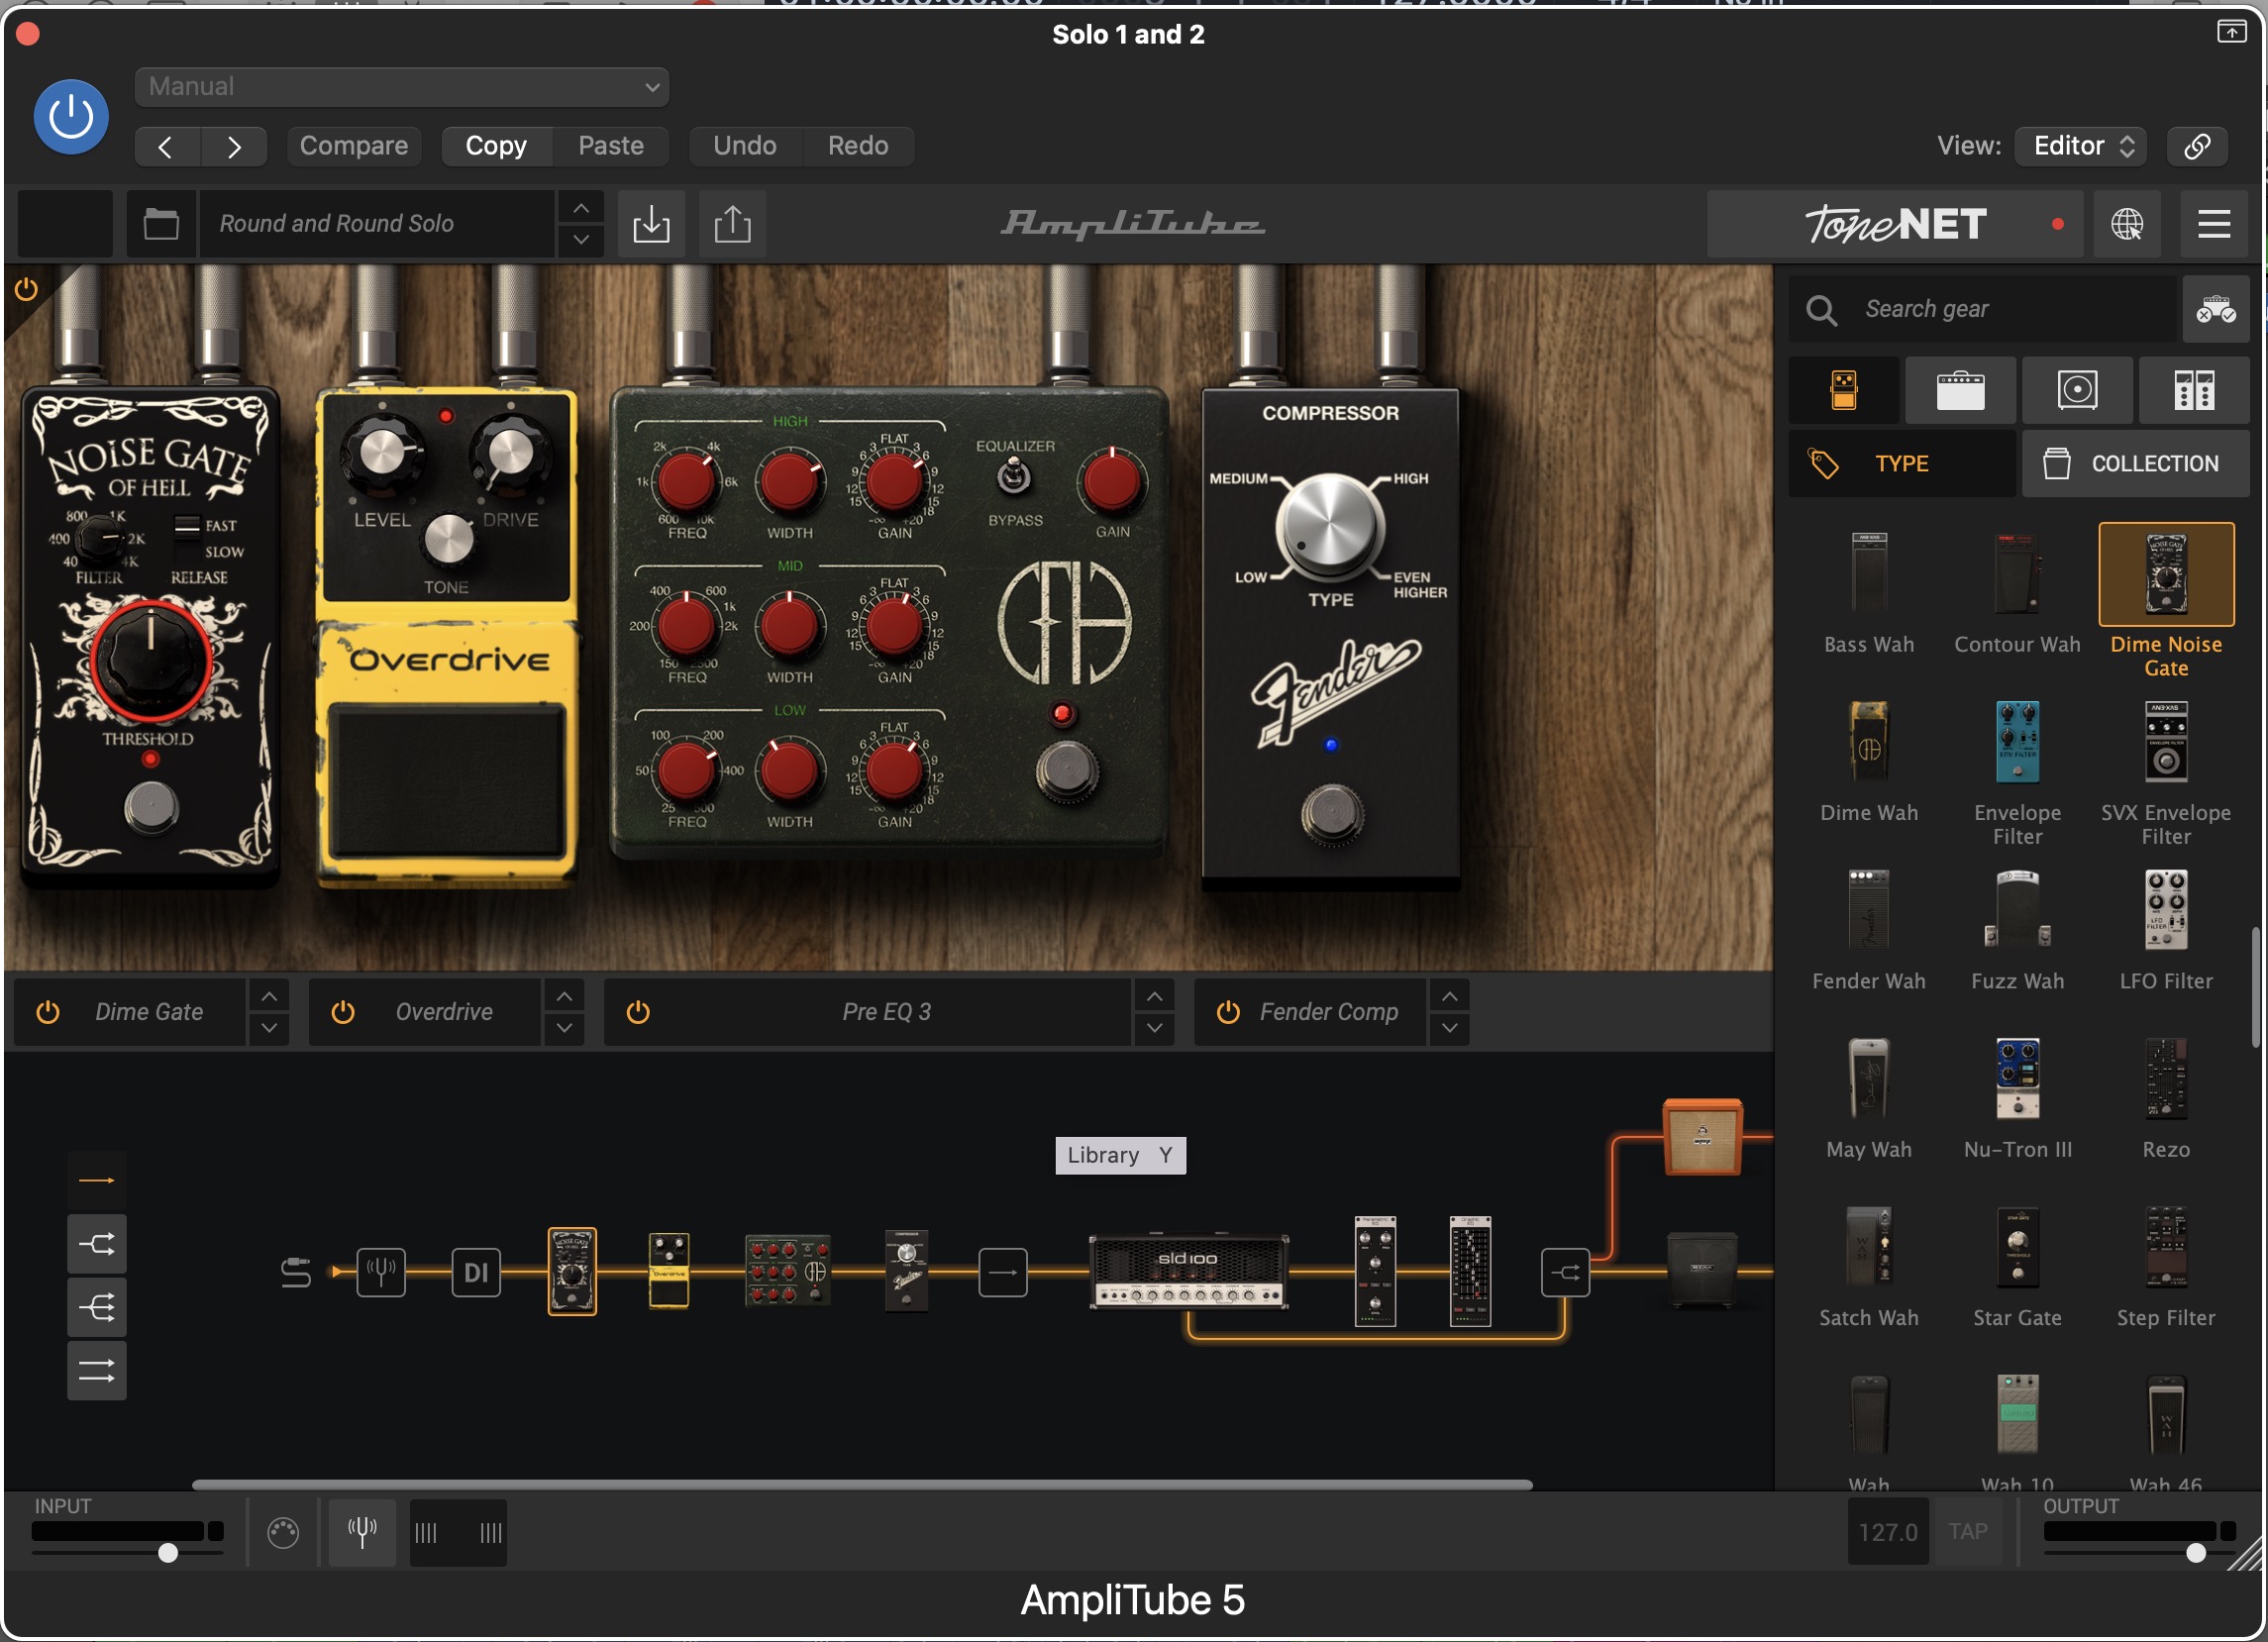Flip the EQUALIZER BYPASS toggle switch
The image size is (2268, 1642).
1014,477
